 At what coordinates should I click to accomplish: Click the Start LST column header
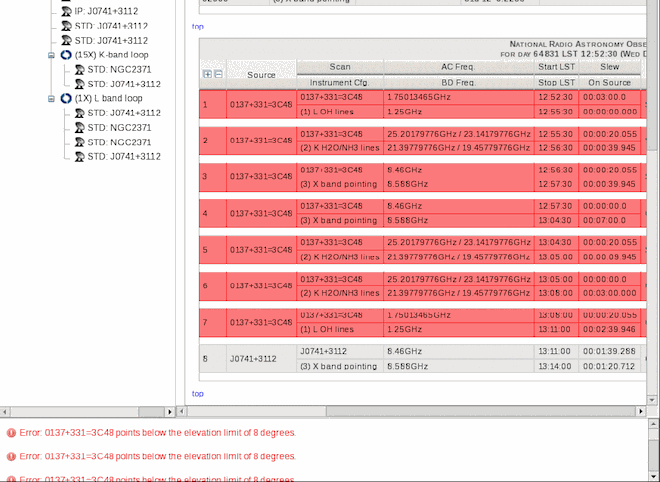click(555, 66)
